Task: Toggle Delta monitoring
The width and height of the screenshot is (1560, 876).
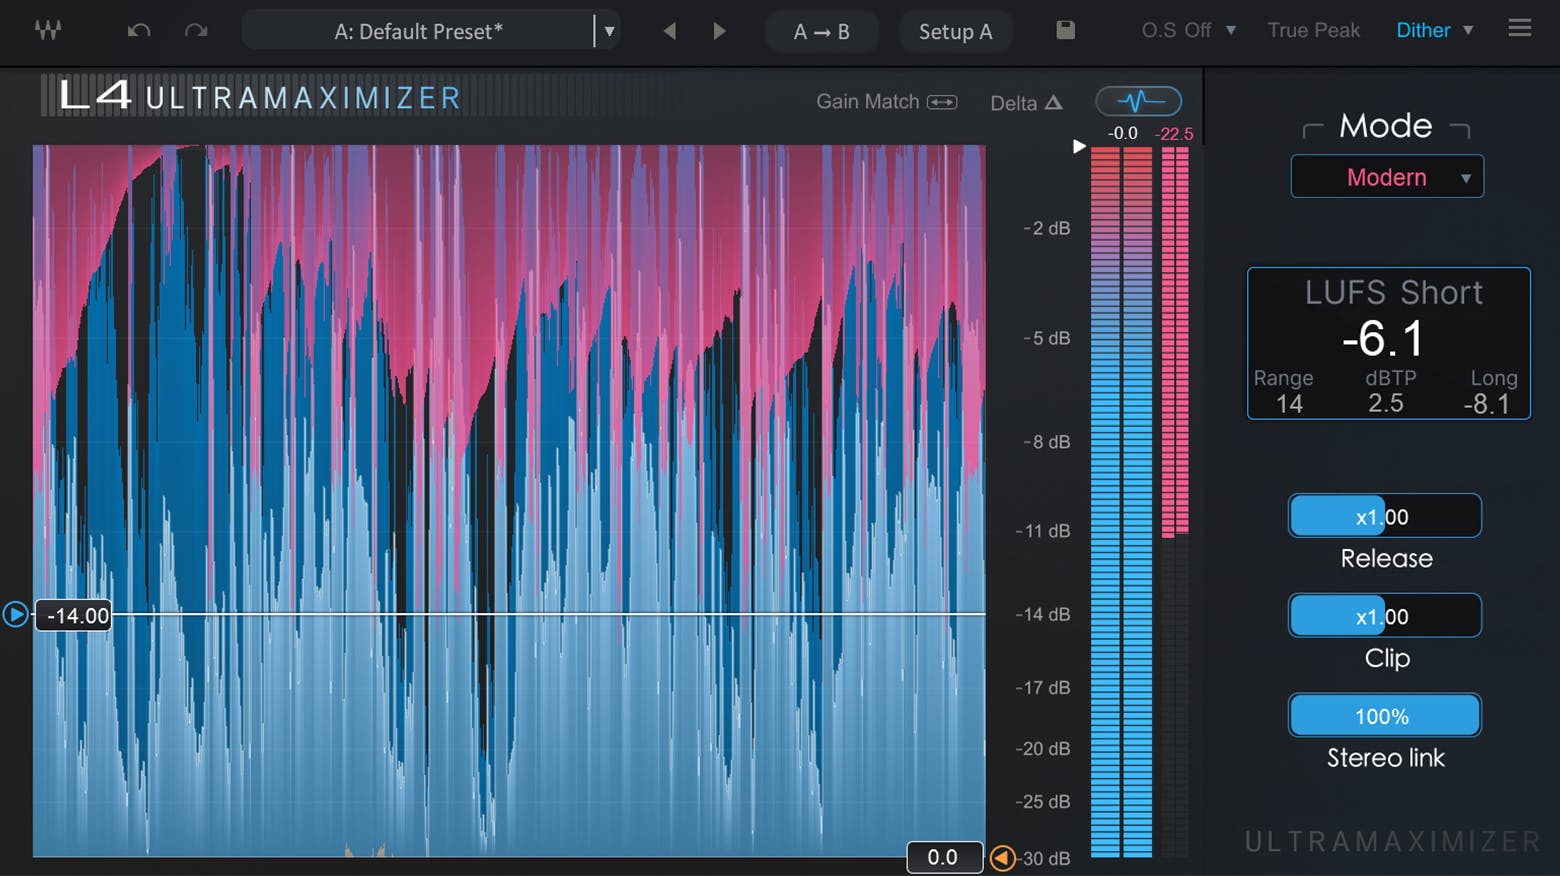Action: (1026, 103)
